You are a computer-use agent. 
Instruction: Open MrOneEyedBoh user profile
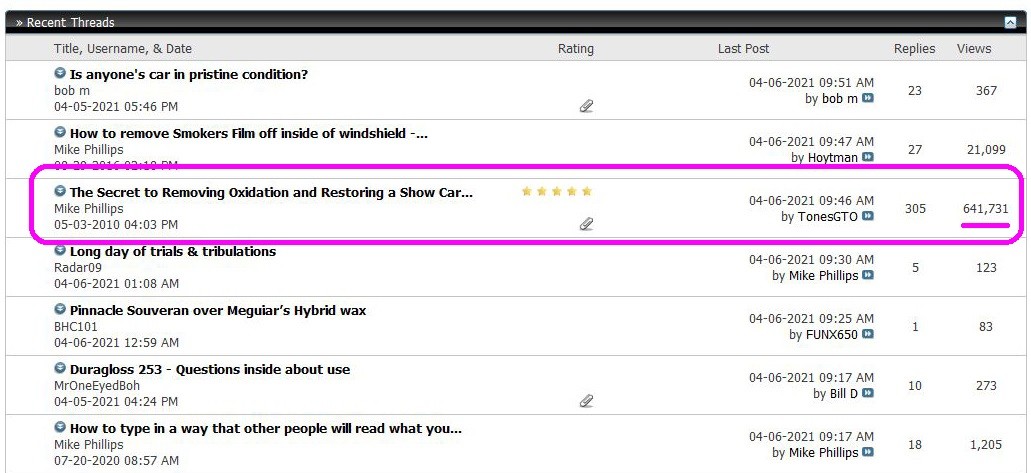[97, 386]
